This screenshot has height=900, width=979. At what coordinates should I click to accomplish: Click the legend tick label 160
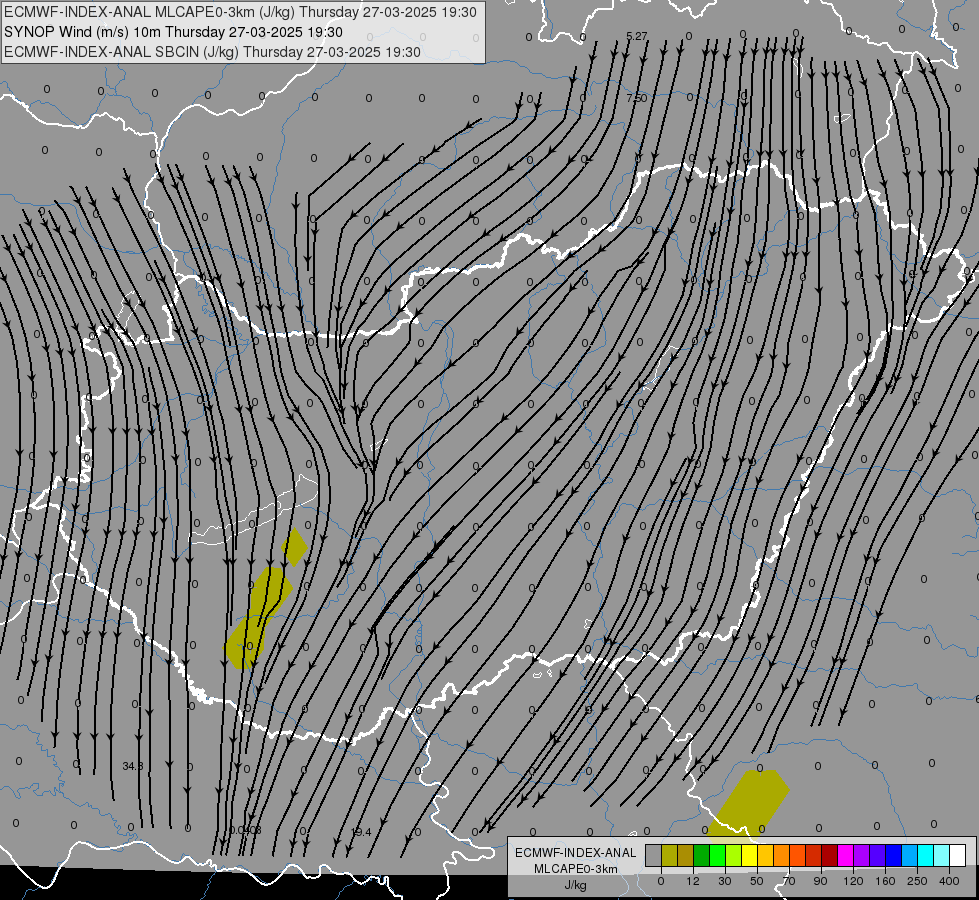click(885, 881)
